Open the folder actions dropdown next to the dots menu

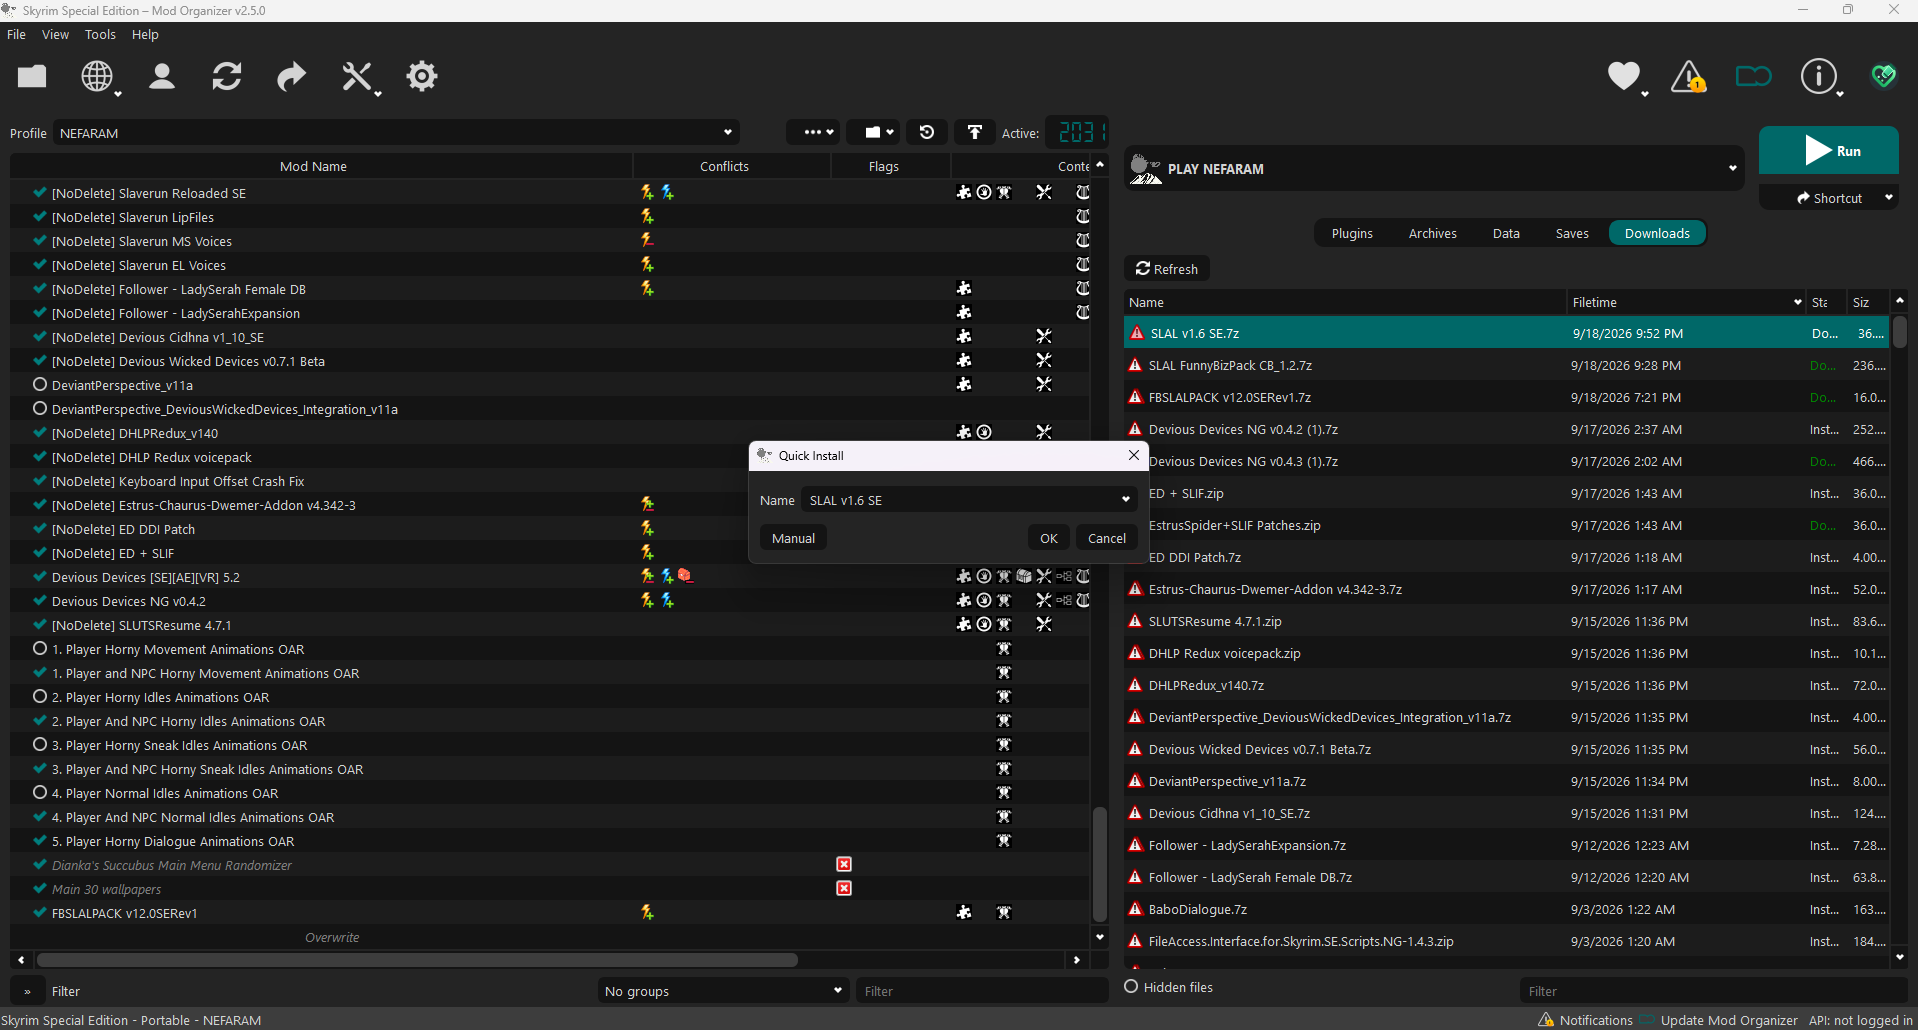874,132
